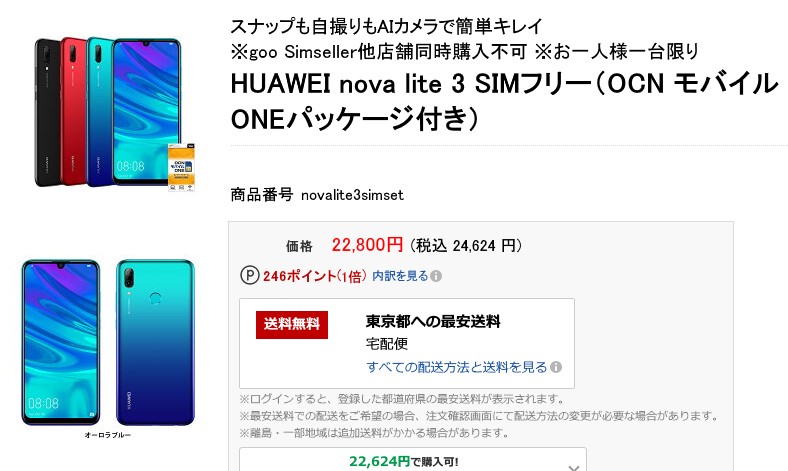Click the OCN Mobile ONE SIM package image
Screen dimensions: 788x471
(x=181, y=167)
